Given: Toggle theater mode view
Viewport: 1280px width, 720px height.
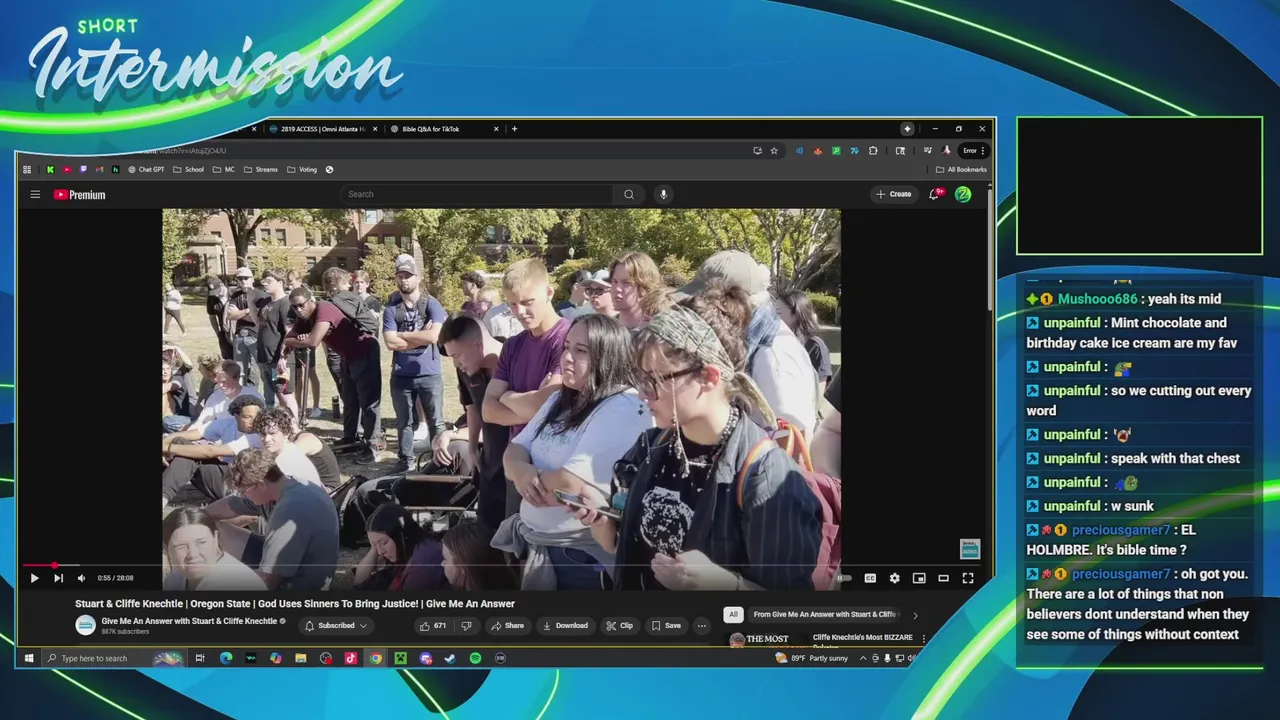Looking at the screenshot, I should click(943, 578).
